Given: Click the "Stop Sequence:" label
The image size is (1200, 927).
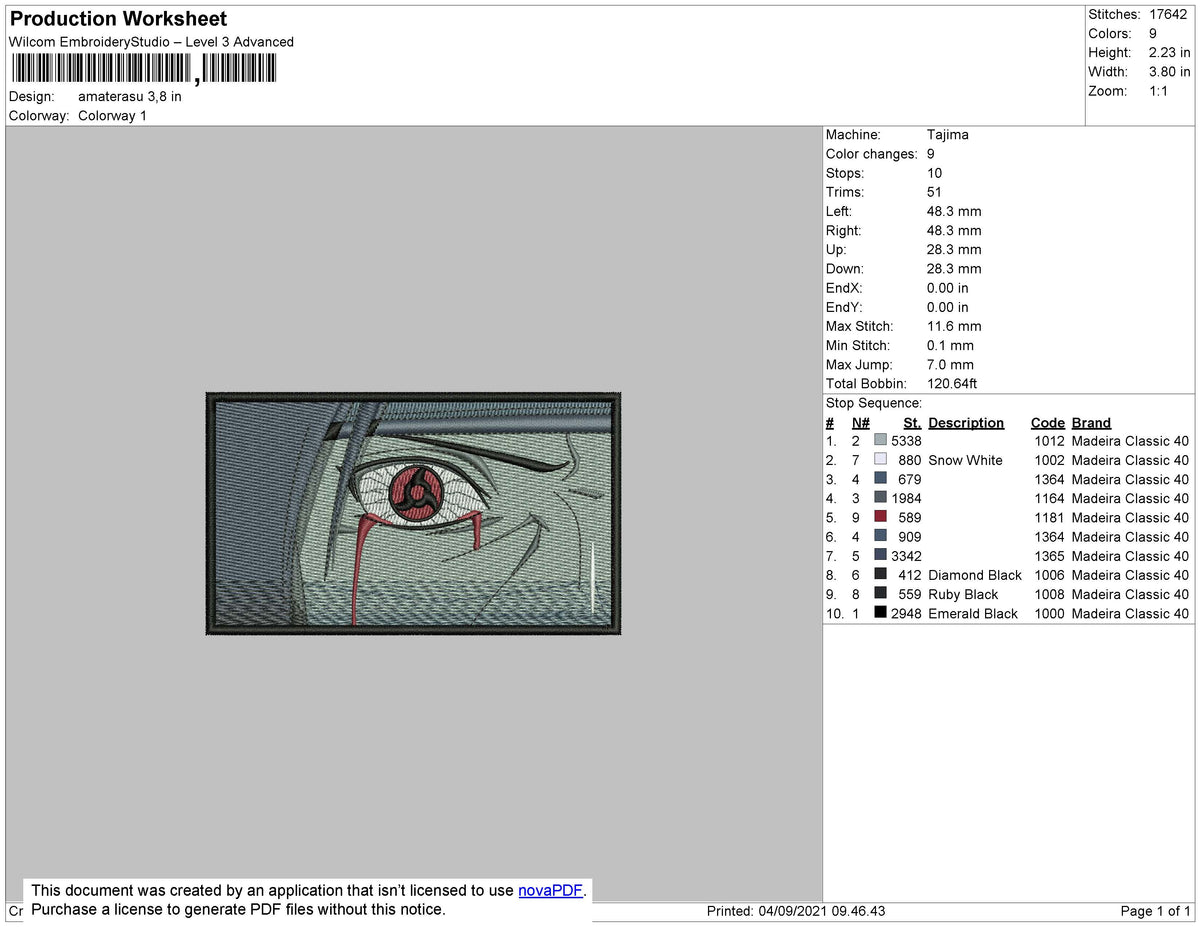Looking at the screenshot, I should pos(874,403).
